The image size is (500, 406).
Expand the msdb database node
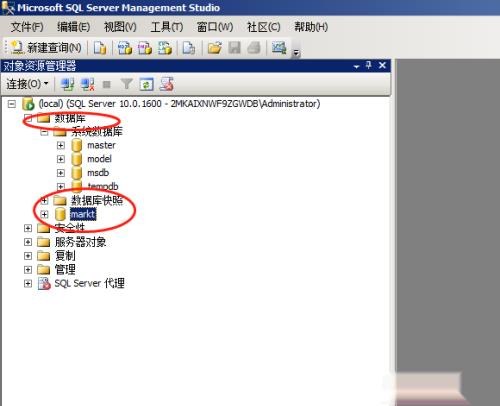61,173
